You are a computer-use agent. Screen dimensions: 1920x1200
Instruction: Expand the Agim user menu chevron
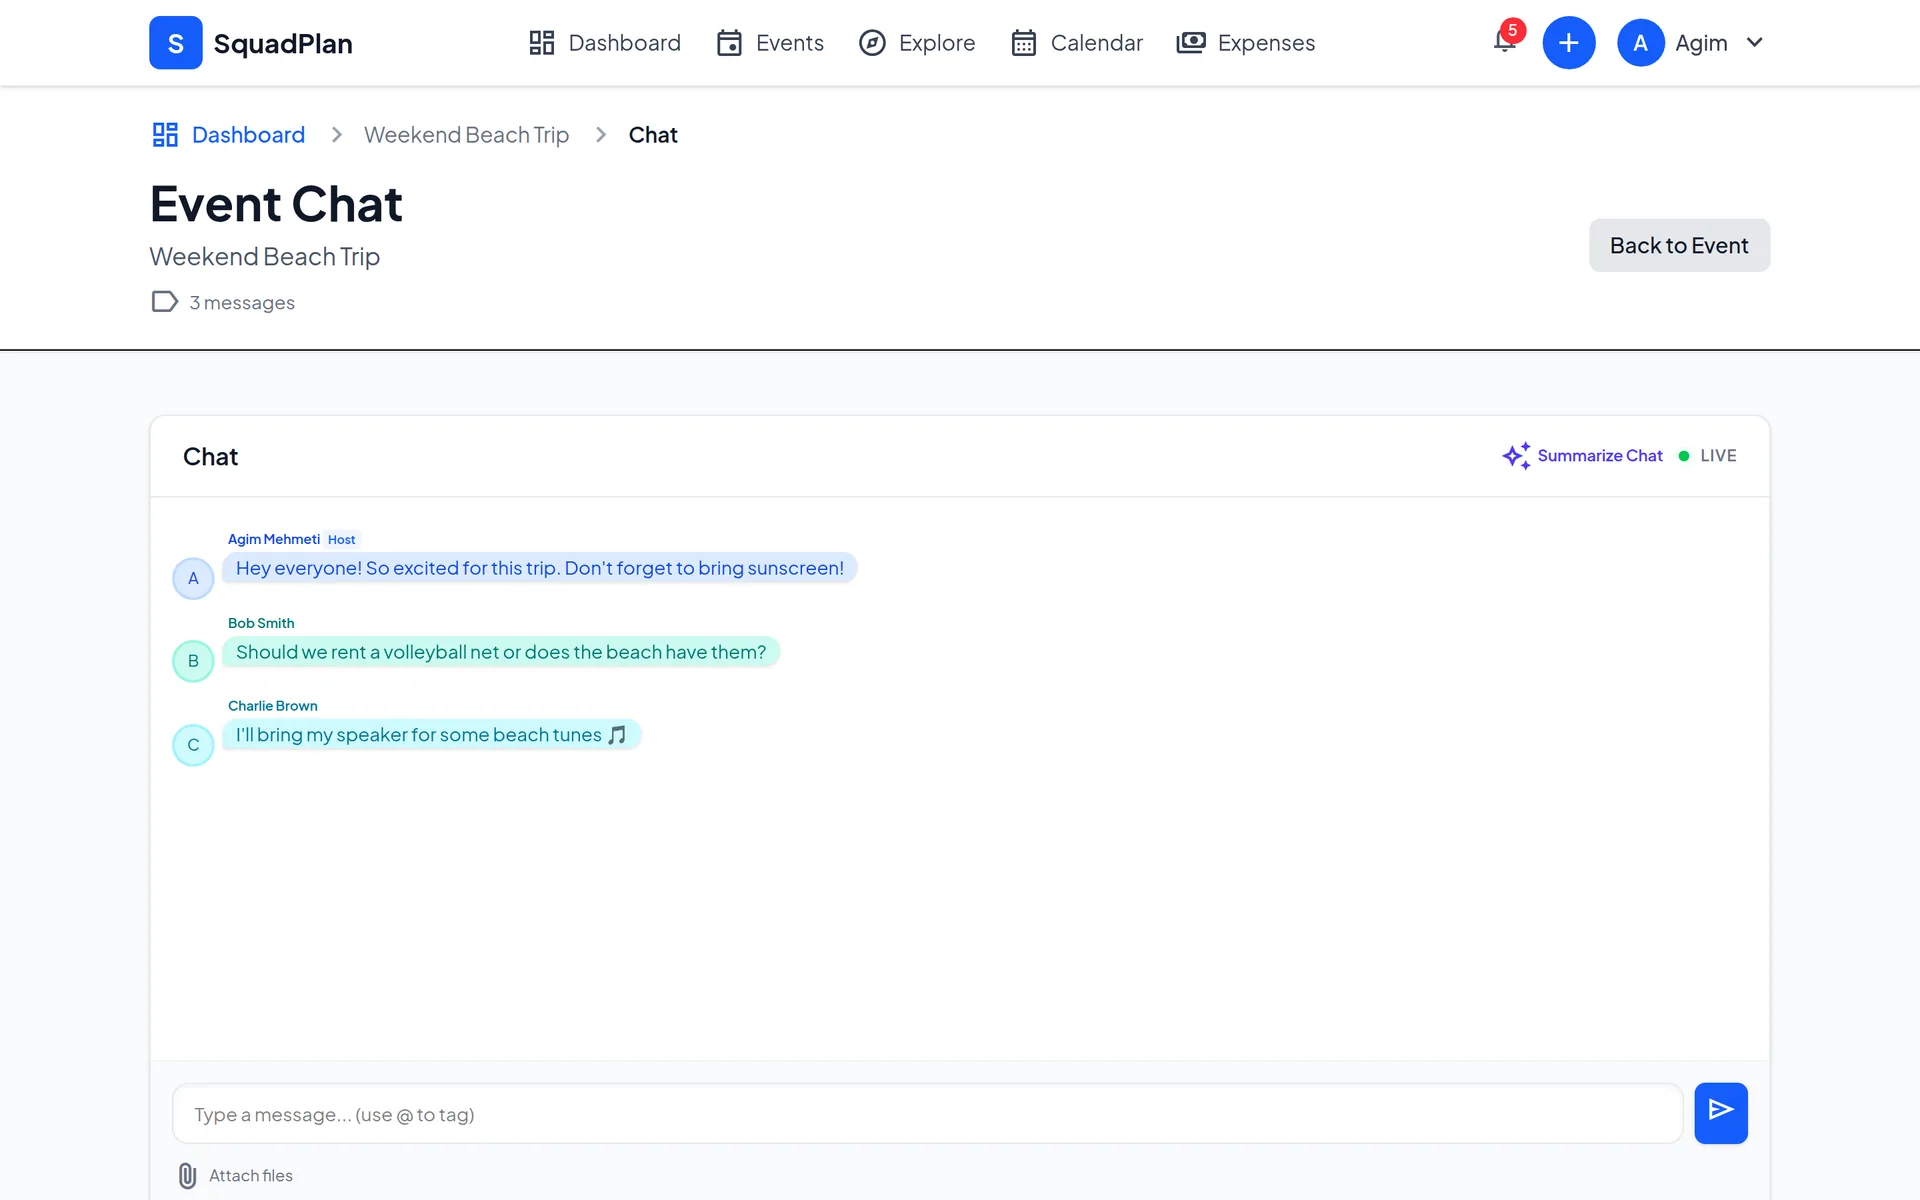coord(1754,42)
